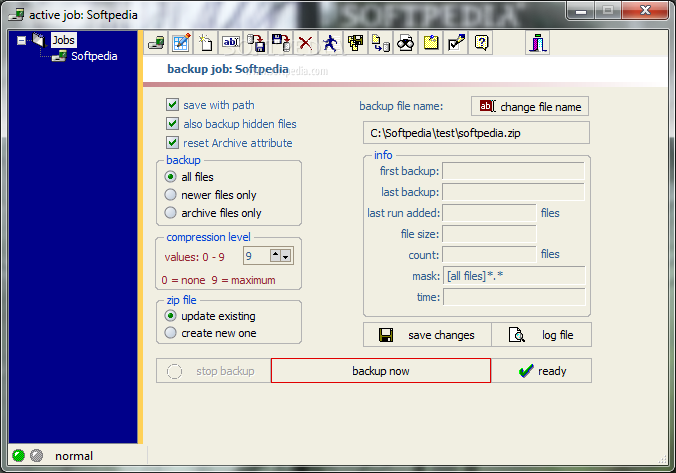Click the backup file name path field

476,133
